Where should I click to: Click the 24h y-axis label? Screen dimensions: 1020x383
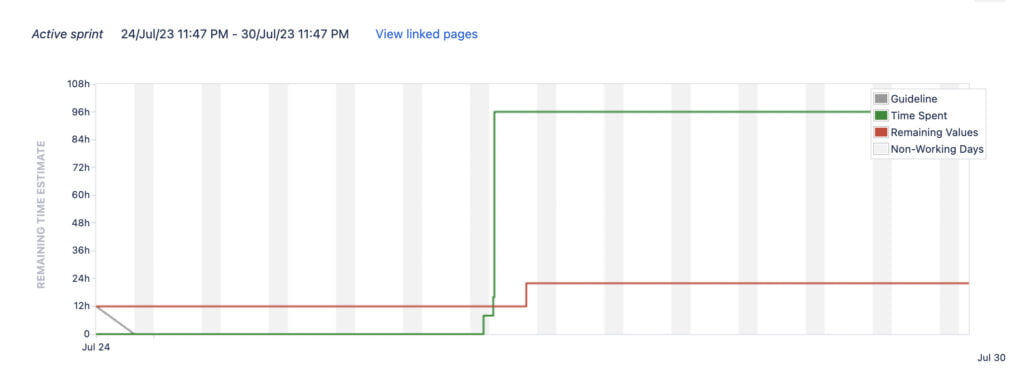pyautogui.click(x=81, y=278)
